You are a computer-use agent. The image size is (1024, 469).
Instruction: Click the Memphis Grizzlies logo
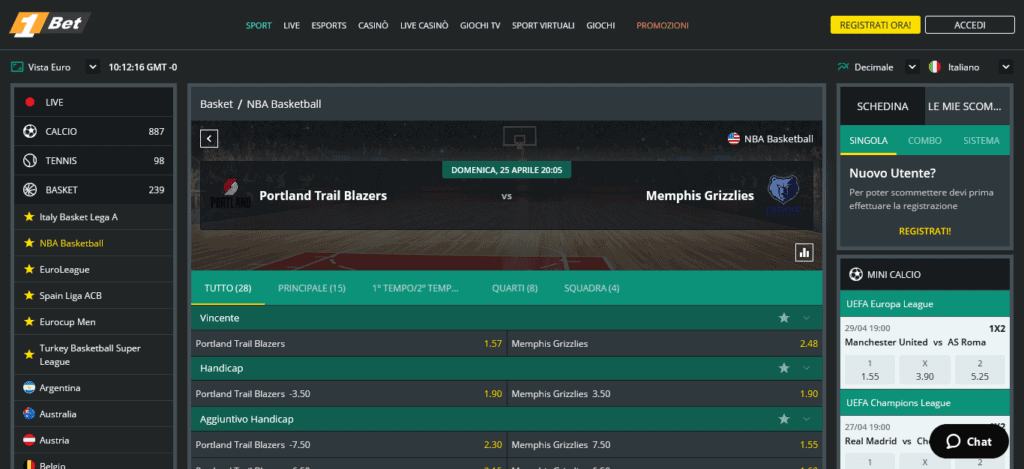click(784, 195)
